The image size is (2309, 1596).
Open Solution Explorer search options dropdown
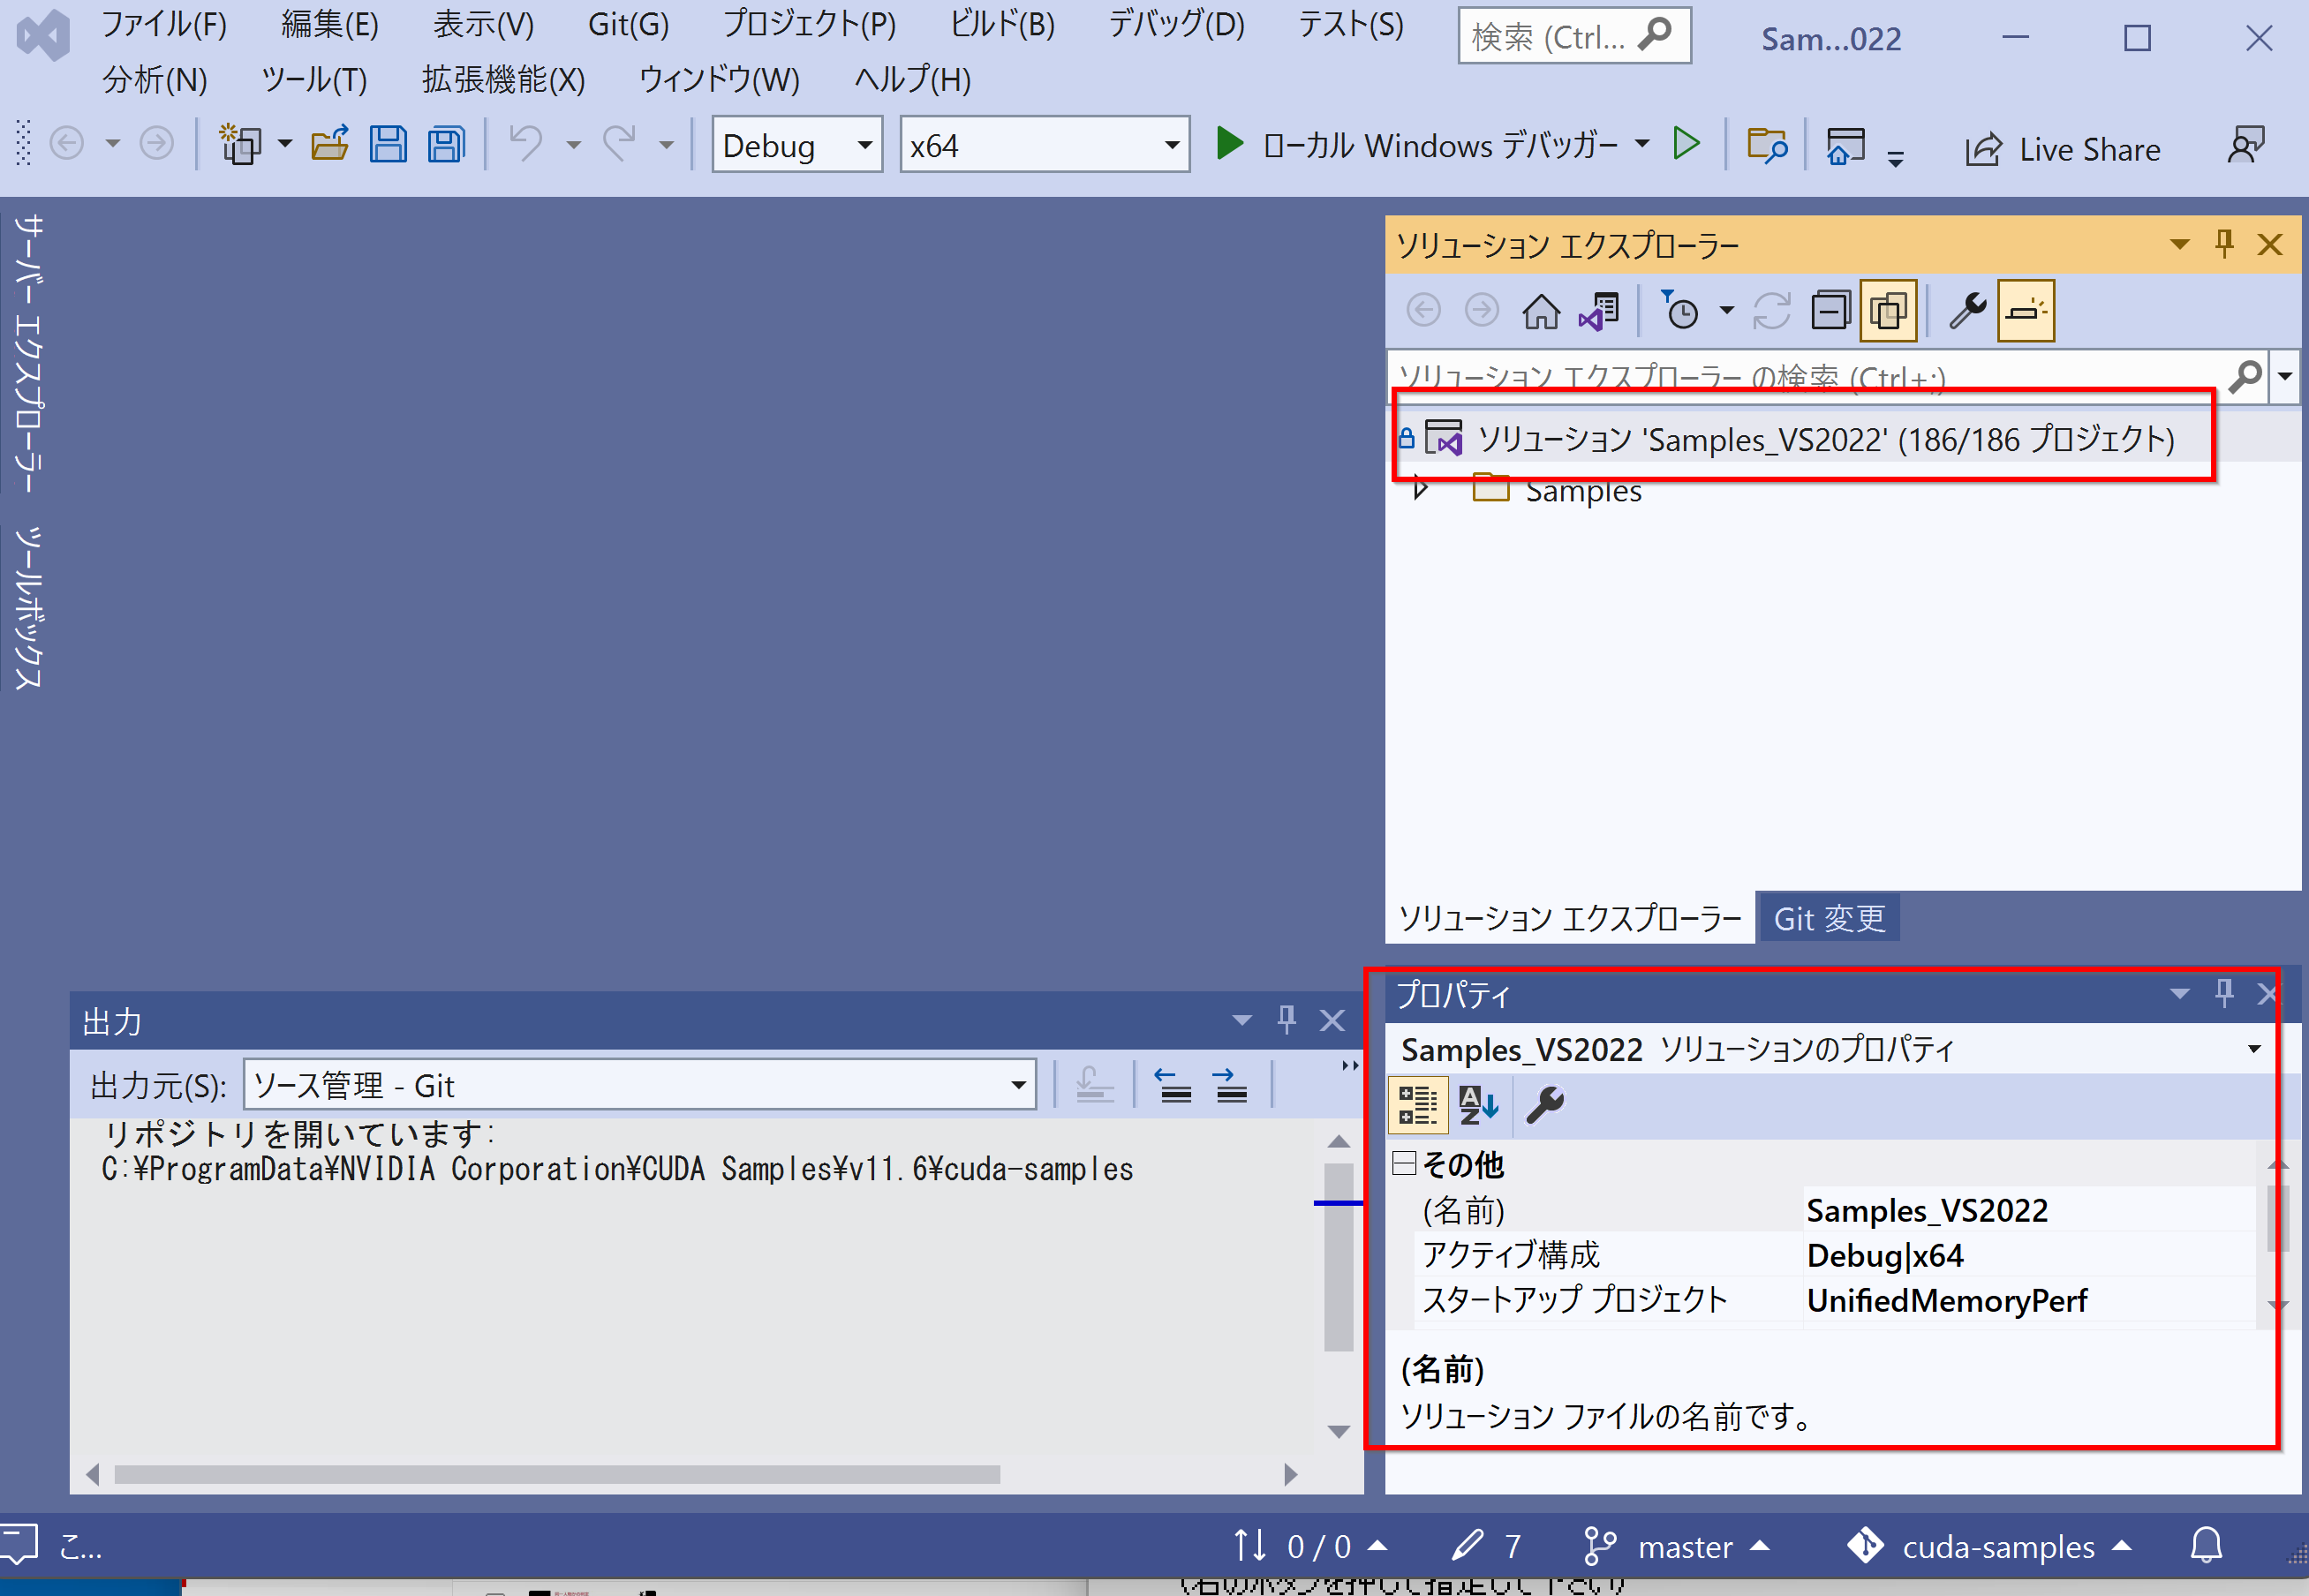point(2285,376)
